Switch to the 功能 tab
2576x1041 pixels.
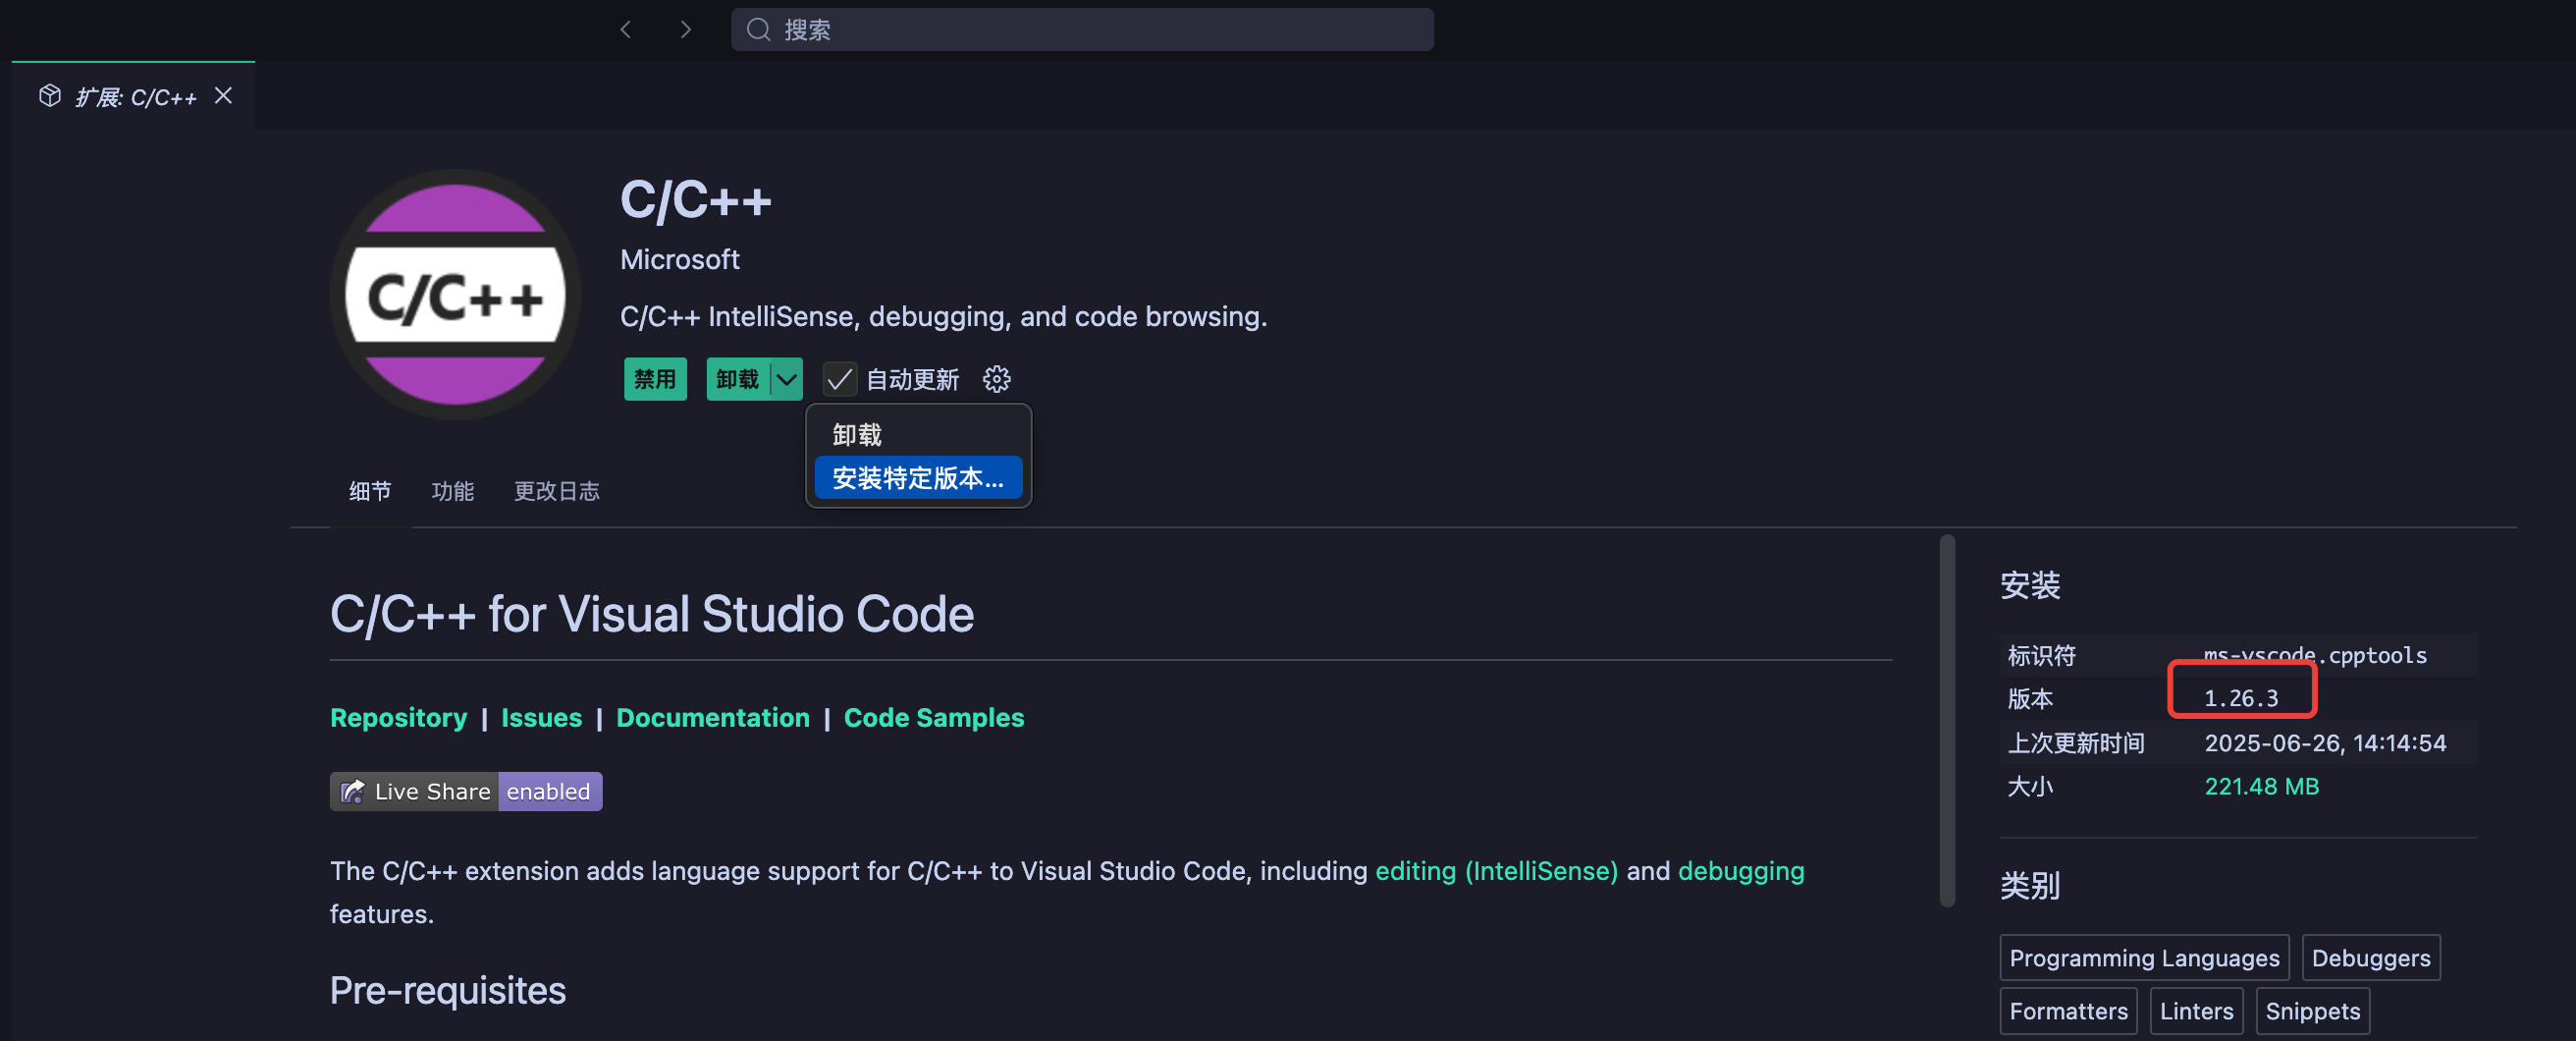point(452,491)
